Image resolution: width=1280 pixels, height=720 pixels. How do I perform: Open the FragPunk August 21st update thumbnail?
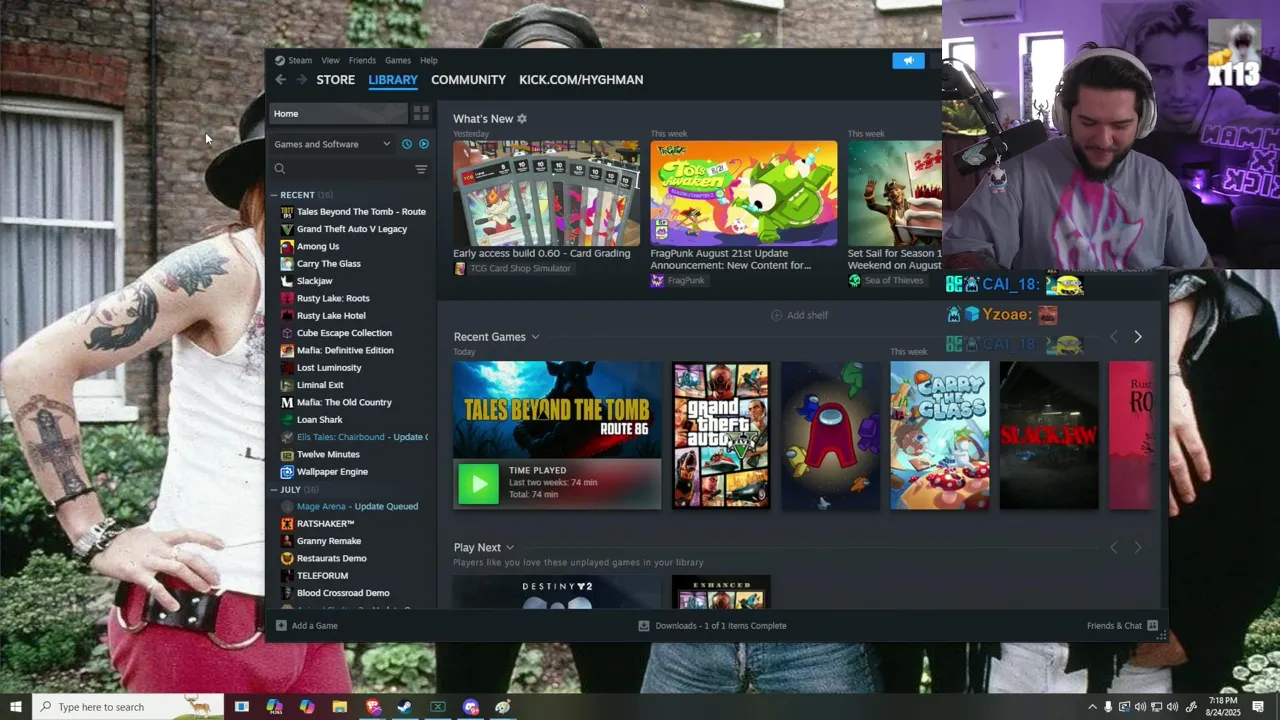click(744, 193)
